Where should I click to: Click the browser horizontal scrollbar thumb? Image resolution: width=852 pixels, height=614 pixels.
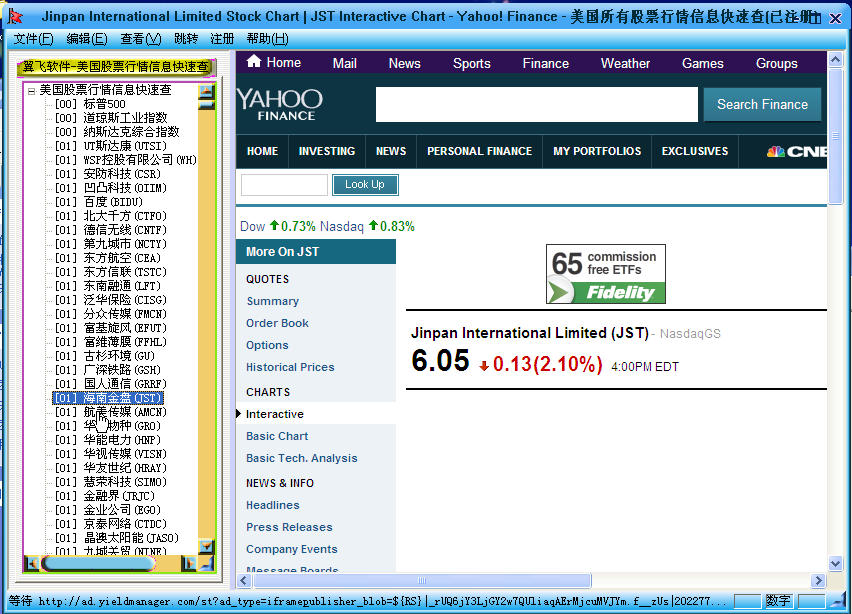422,581
